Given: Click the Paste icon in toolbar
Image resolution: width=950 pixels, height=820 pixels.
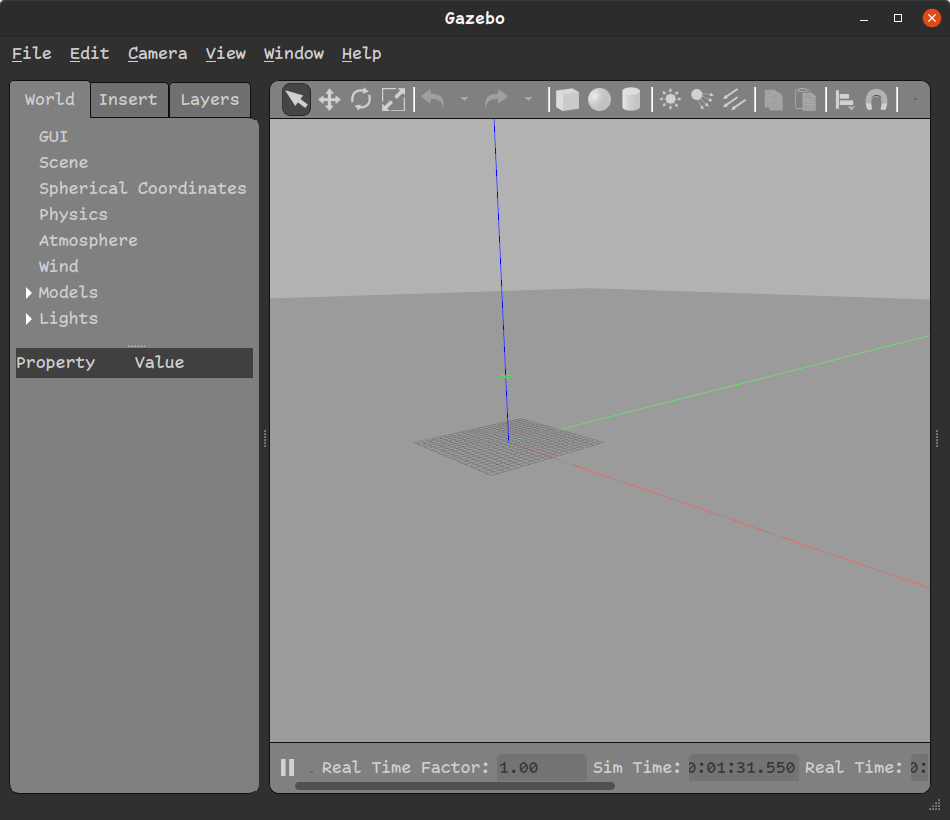Looking at the screenshot, I should coord(805,99).
